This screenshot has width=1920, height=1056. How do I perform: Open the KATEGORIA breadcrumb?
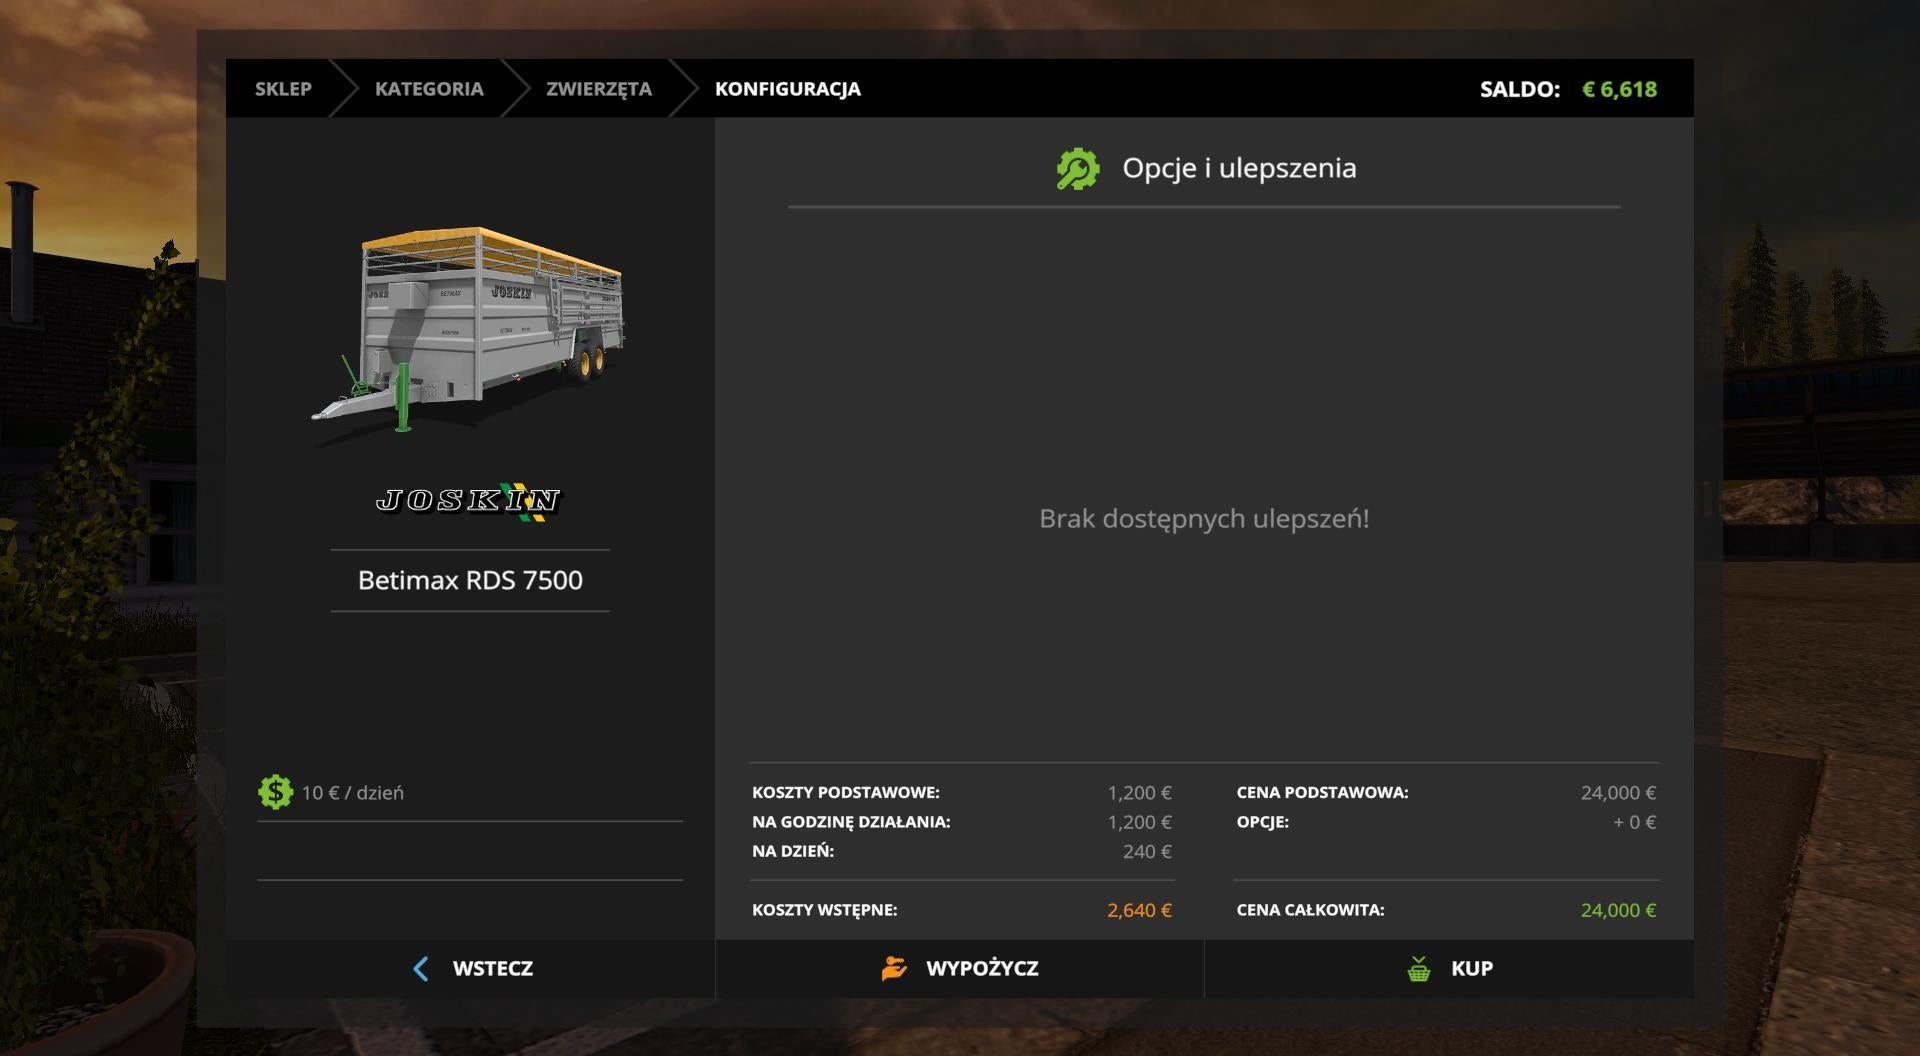click(x=429, y=89)
